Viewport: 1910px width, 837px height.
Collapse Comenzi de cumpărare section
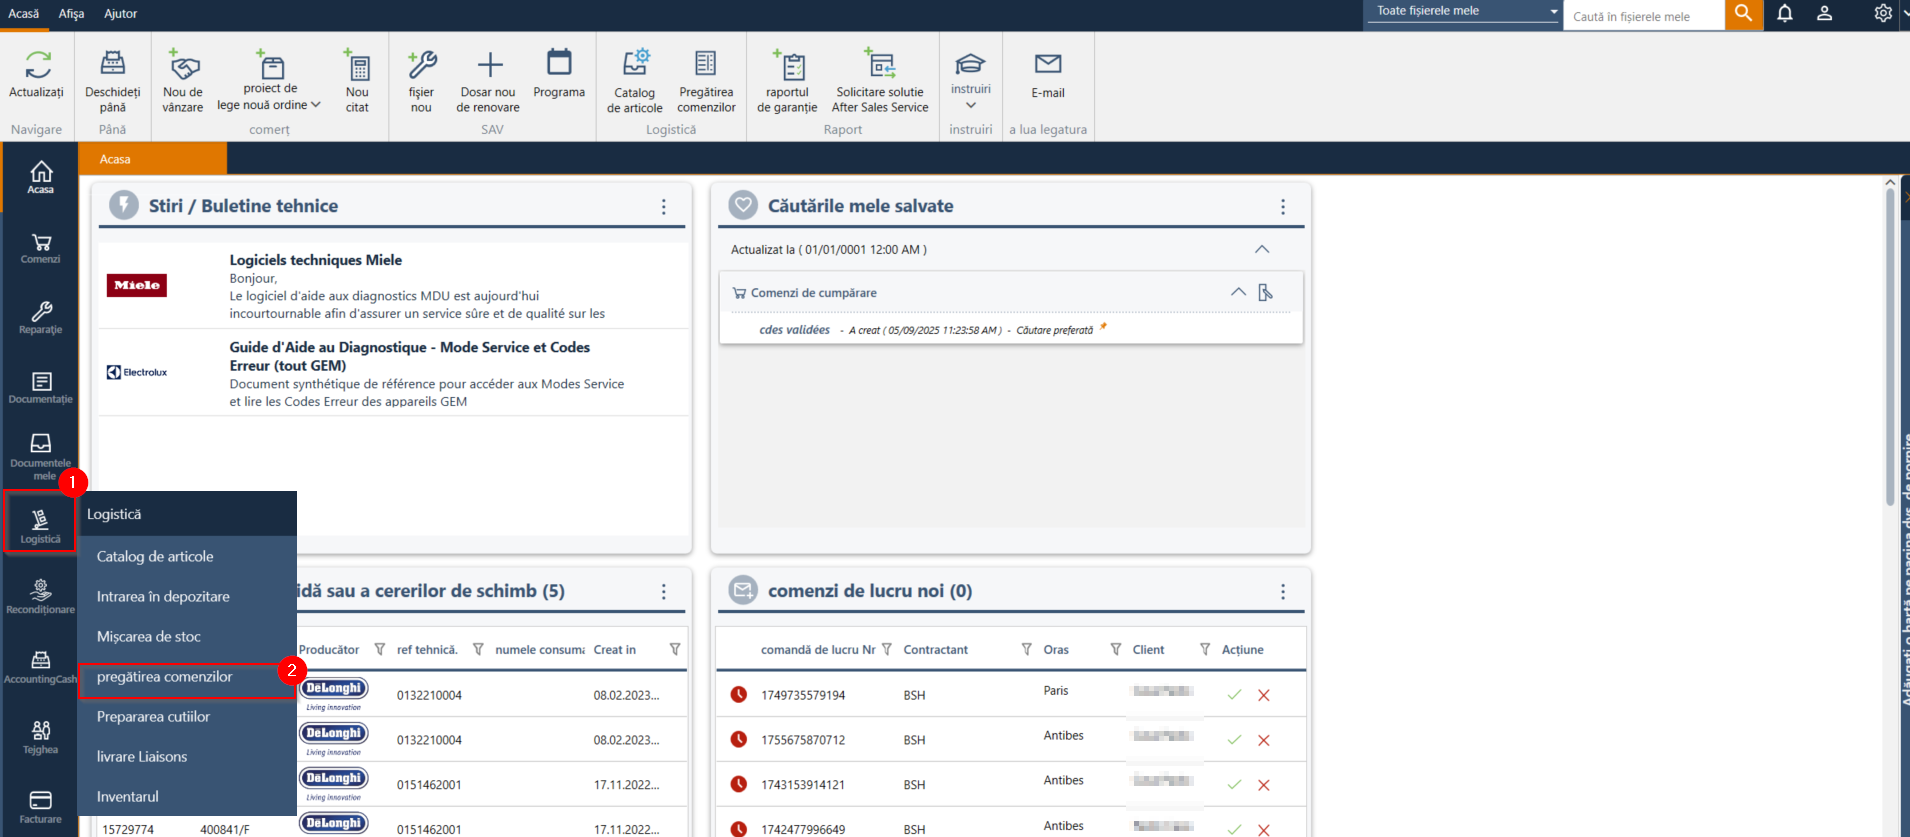(1238, 292)
